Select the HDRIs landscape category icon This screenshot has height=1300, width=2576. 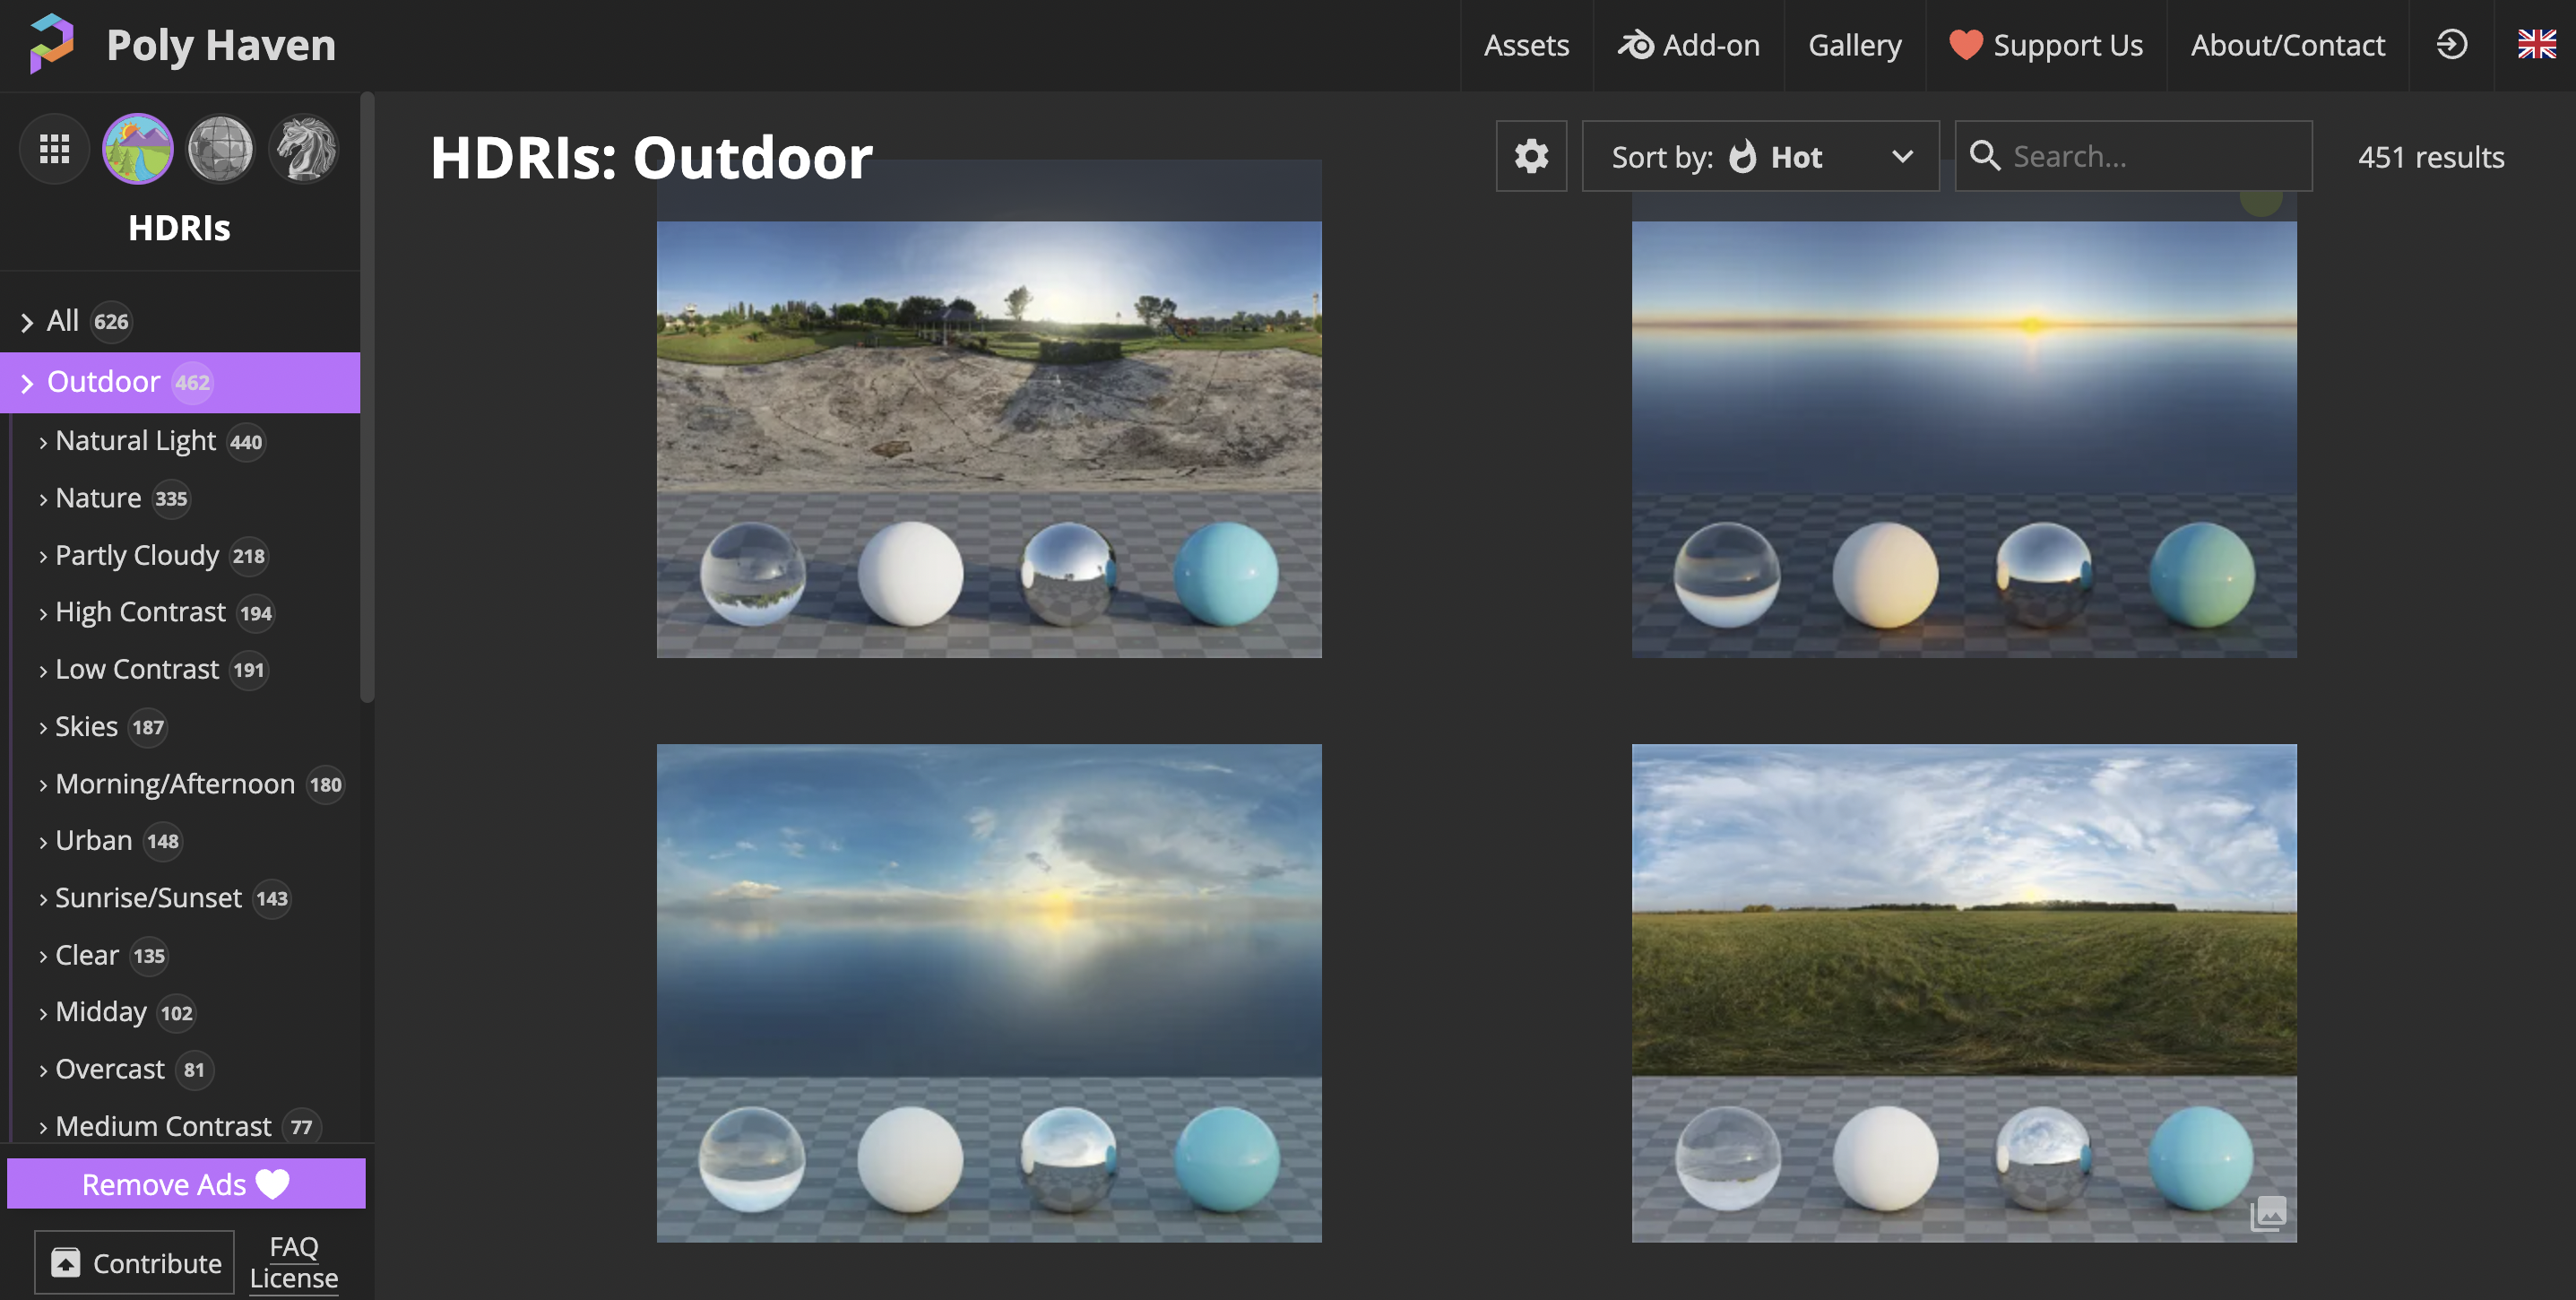138,149
